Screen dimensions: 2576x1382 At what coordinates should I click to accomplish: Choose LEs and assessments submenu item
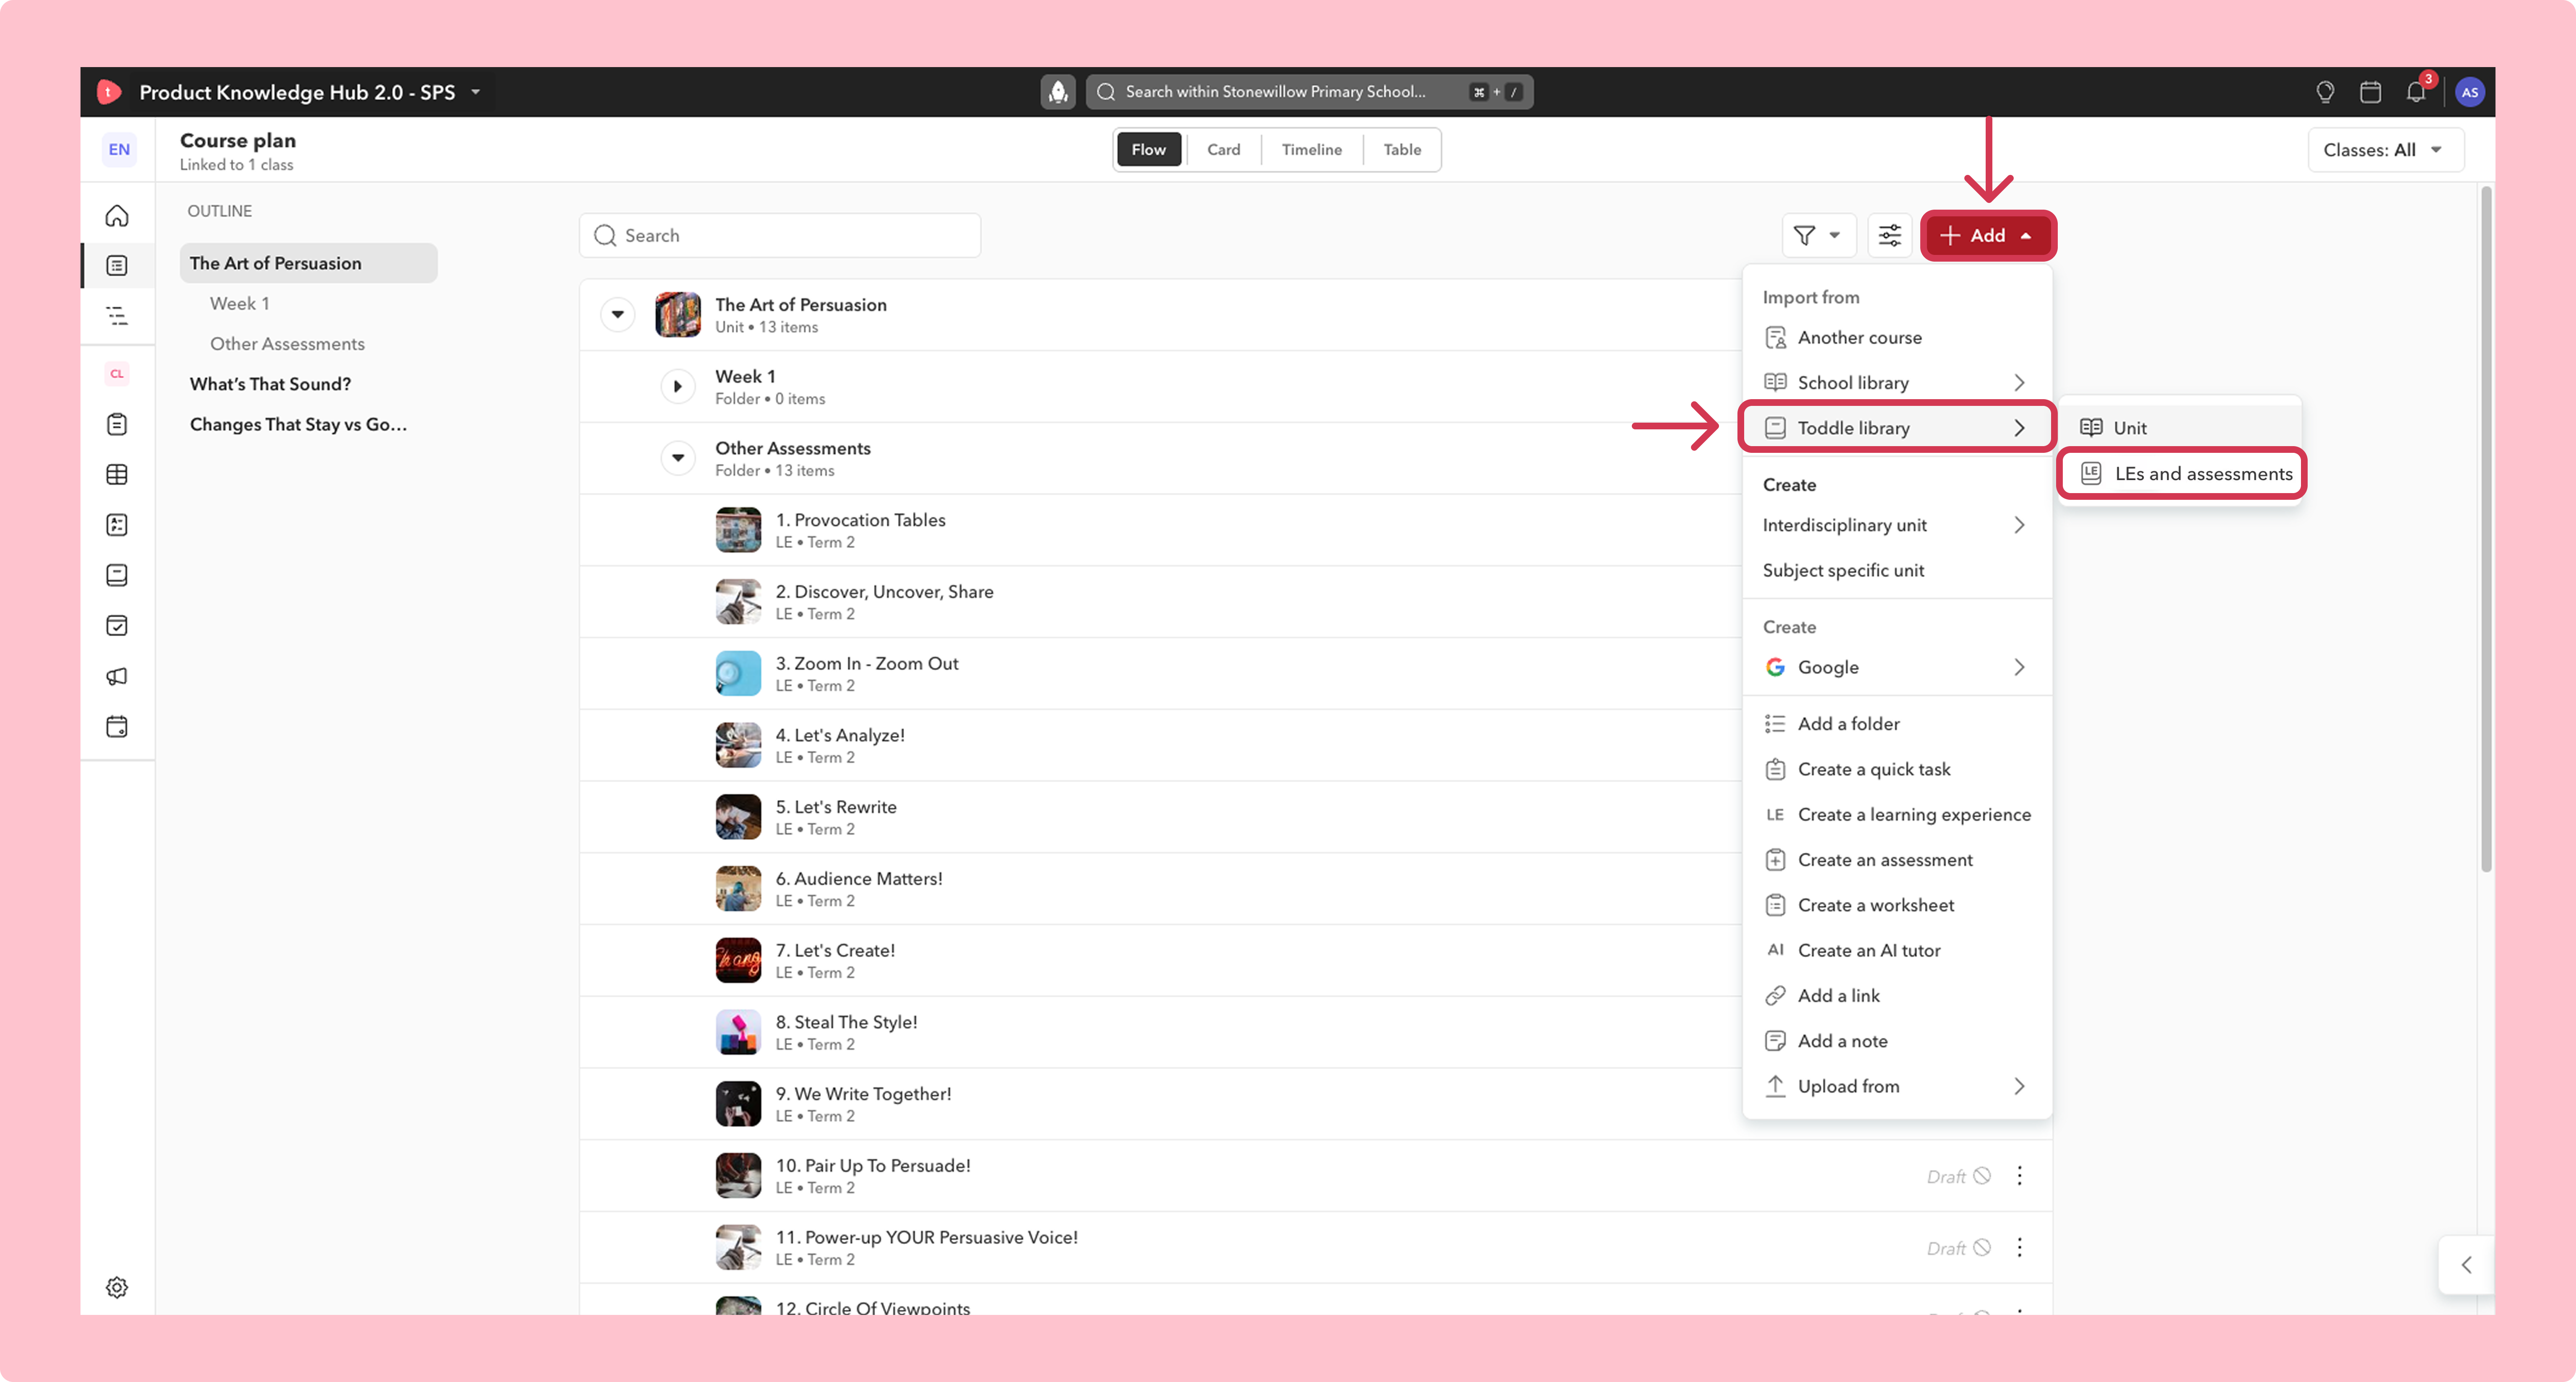[2181, 474]
